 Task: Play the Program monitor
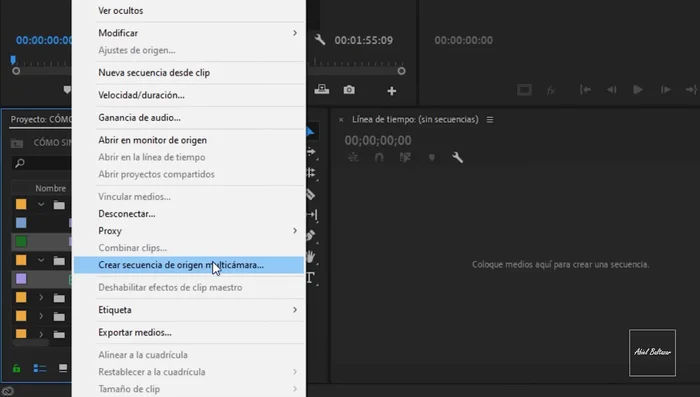pos(638,90)
